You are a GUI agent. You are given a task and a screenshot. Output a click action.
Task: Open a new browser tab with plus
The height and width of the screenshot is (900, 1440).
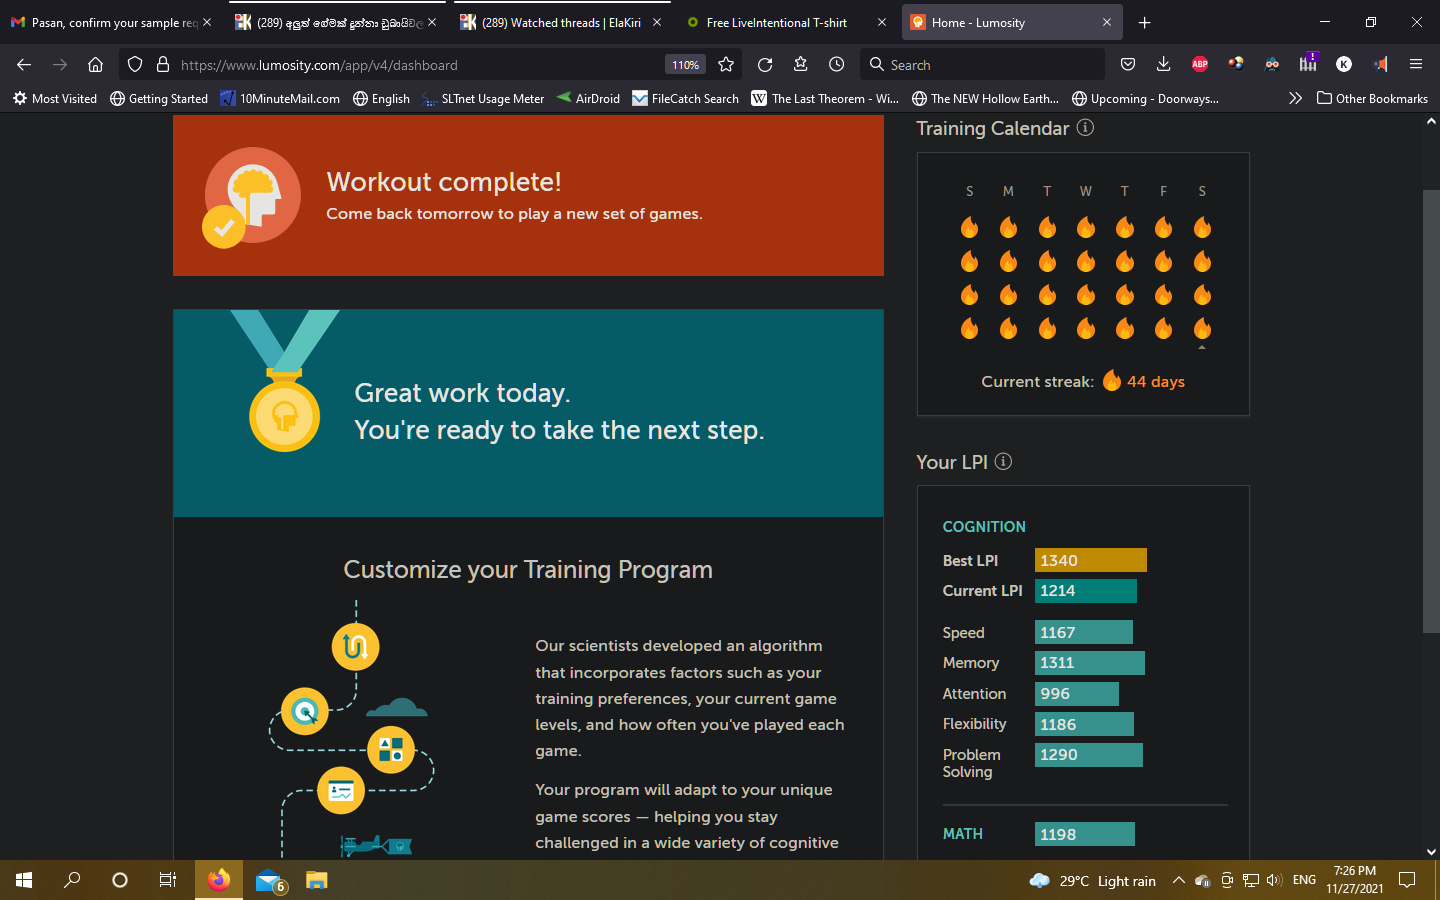tap(1144, 22)
